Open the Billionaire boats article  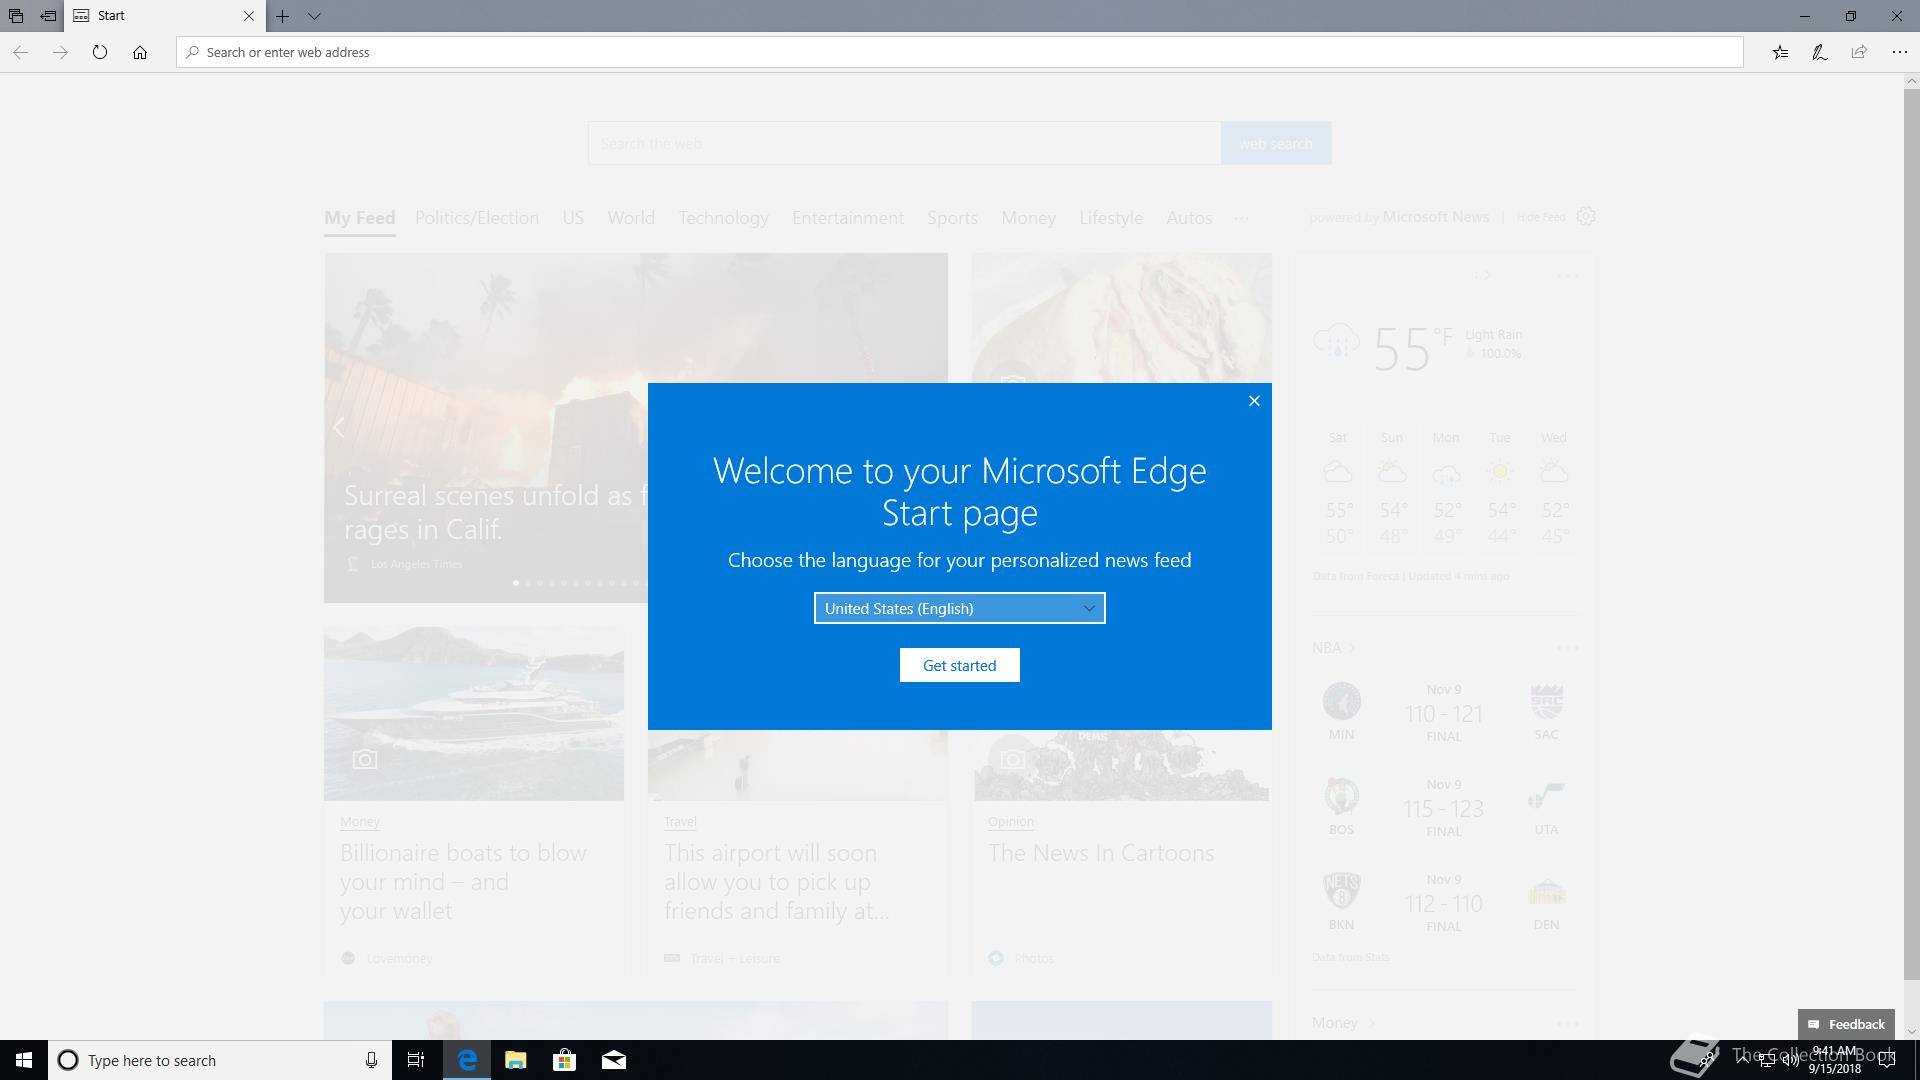463,882
